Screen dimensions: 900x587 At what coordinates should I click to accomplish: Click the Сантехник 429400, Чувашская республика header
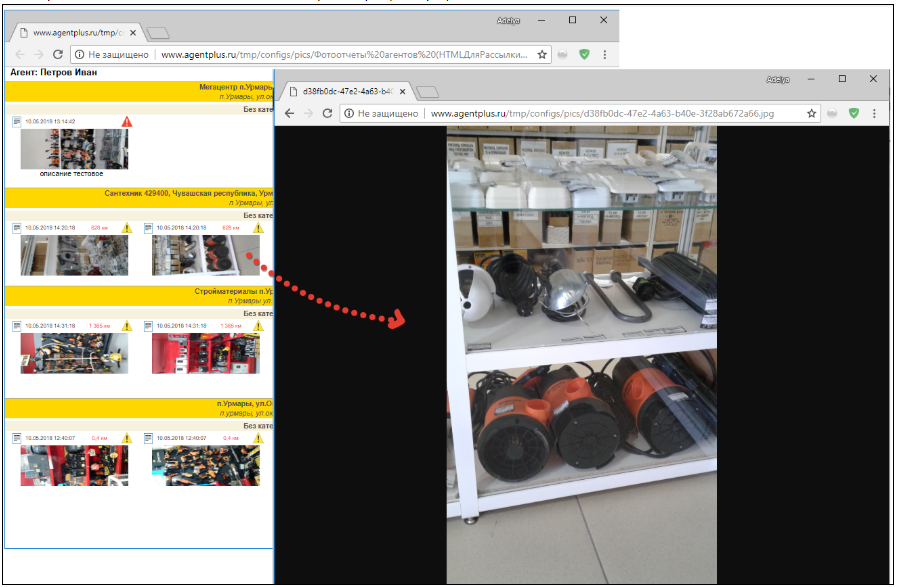click(x=139, y=197)
